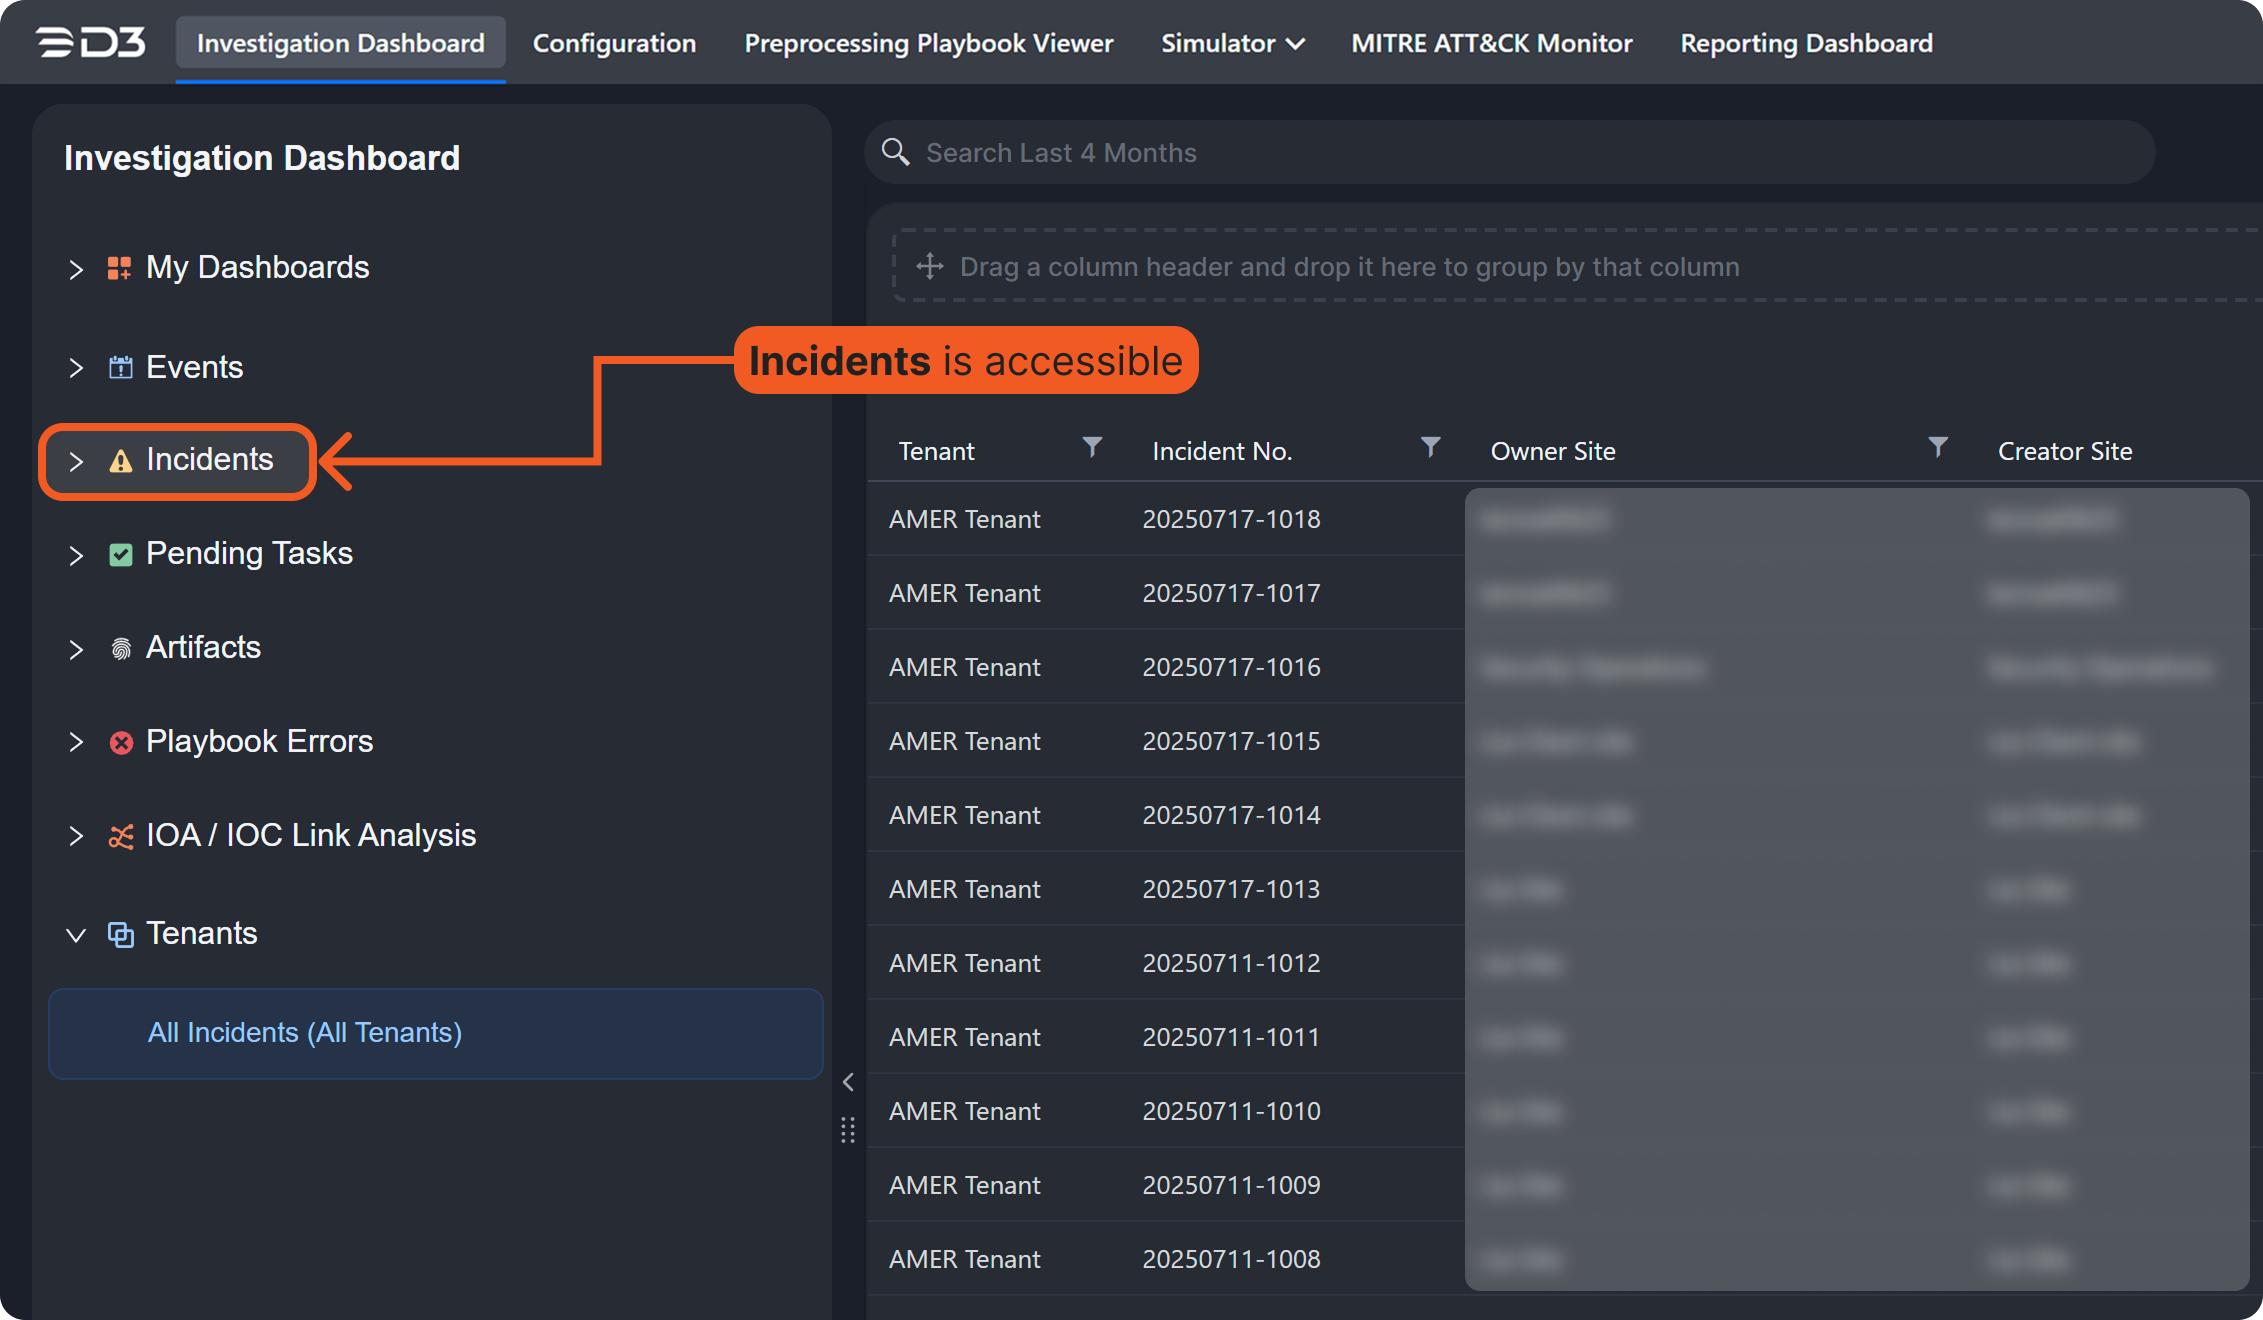
Task: Click the IOA / IOC Link Analysis icon
Action: tap(120, 836)
